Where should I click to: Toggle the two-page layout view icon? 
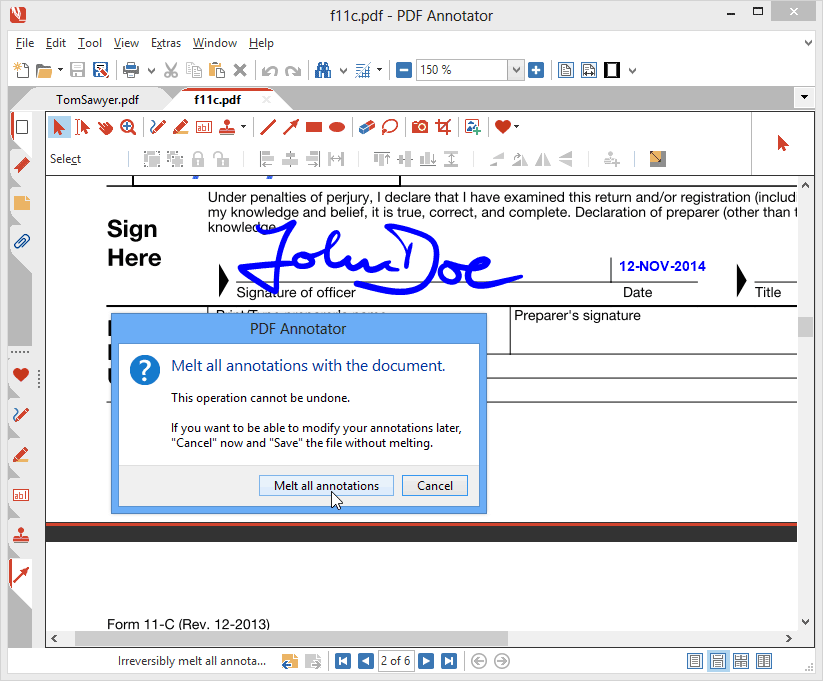(x=764, y=661)
